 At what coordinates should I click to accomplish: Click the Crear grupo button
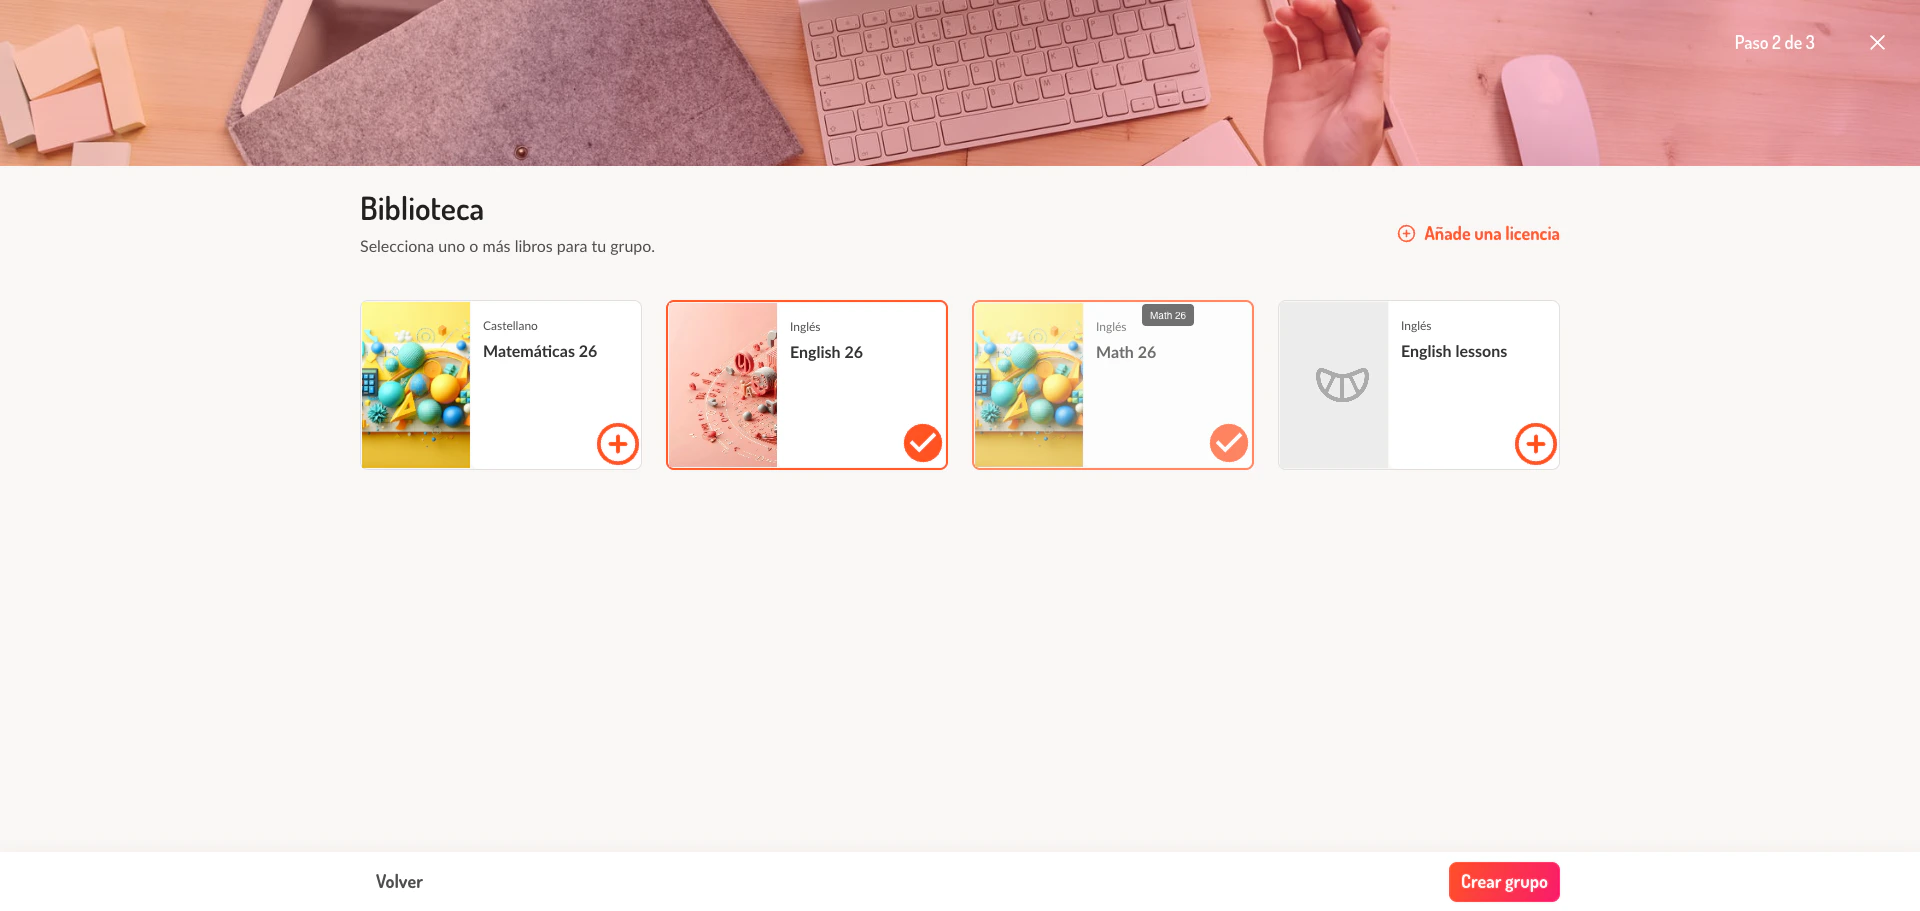point(1504,882)
